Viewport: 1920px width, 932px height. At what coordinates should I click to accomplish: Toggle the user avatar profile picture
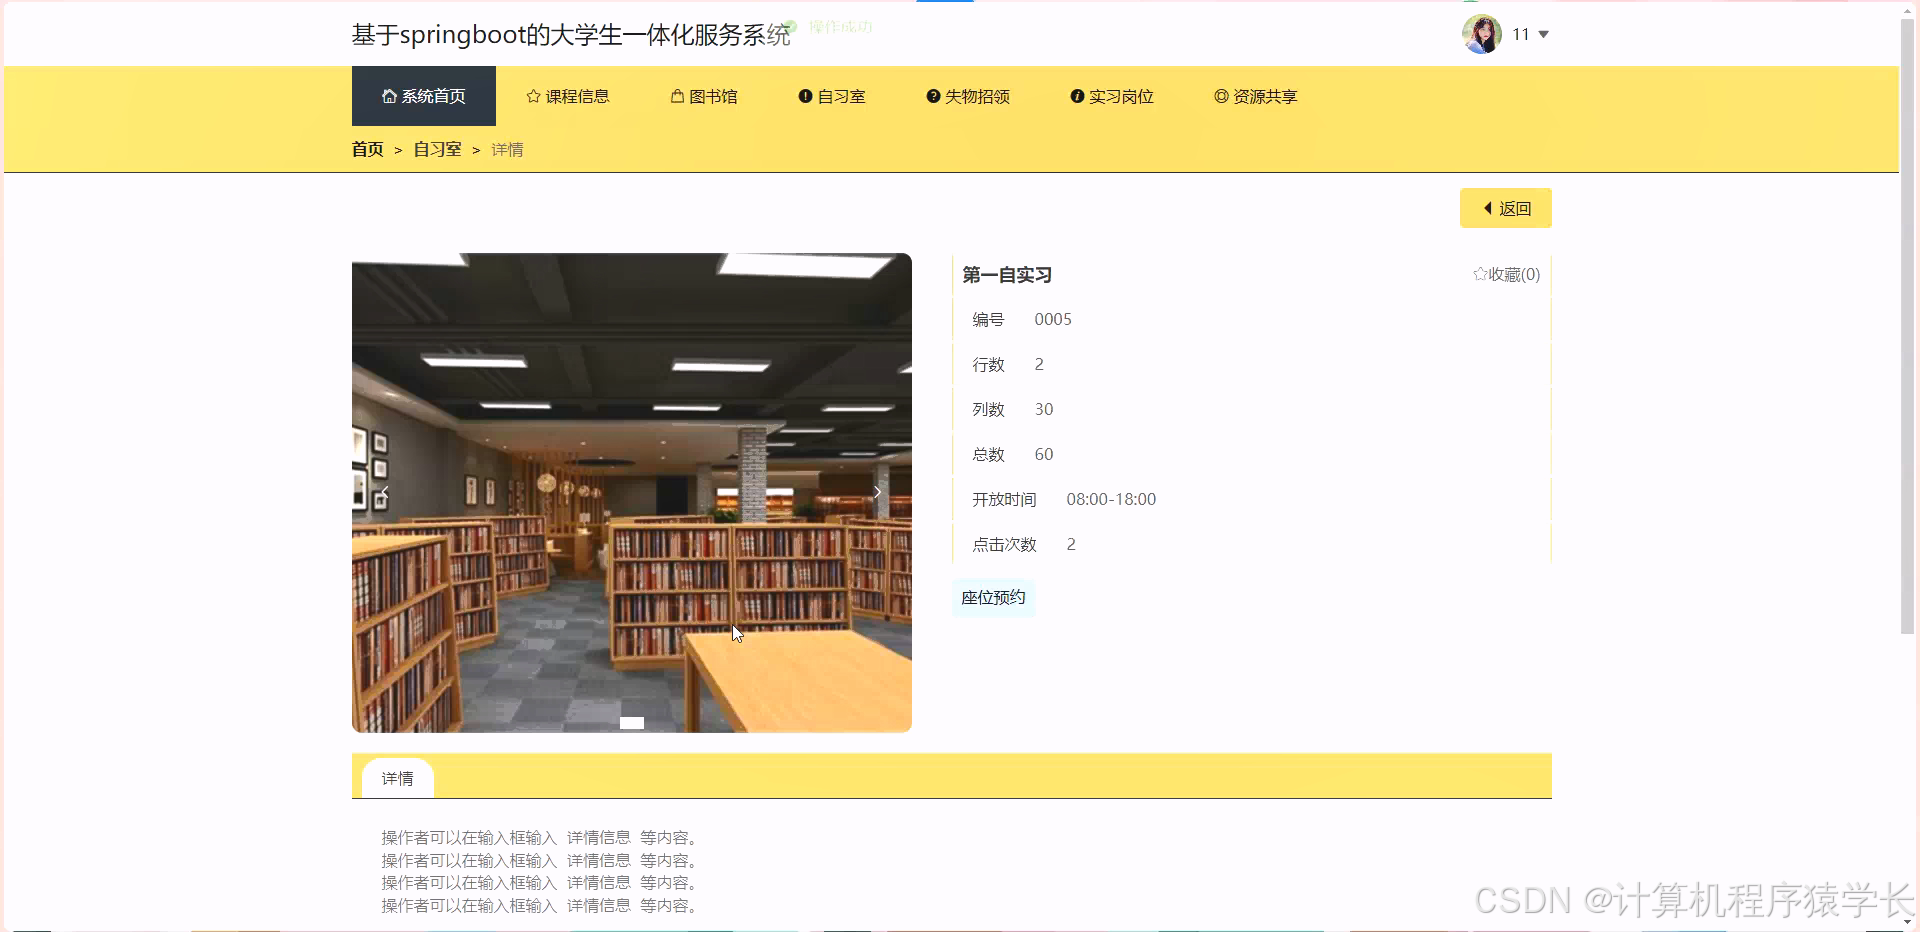tap(1483, 33)
